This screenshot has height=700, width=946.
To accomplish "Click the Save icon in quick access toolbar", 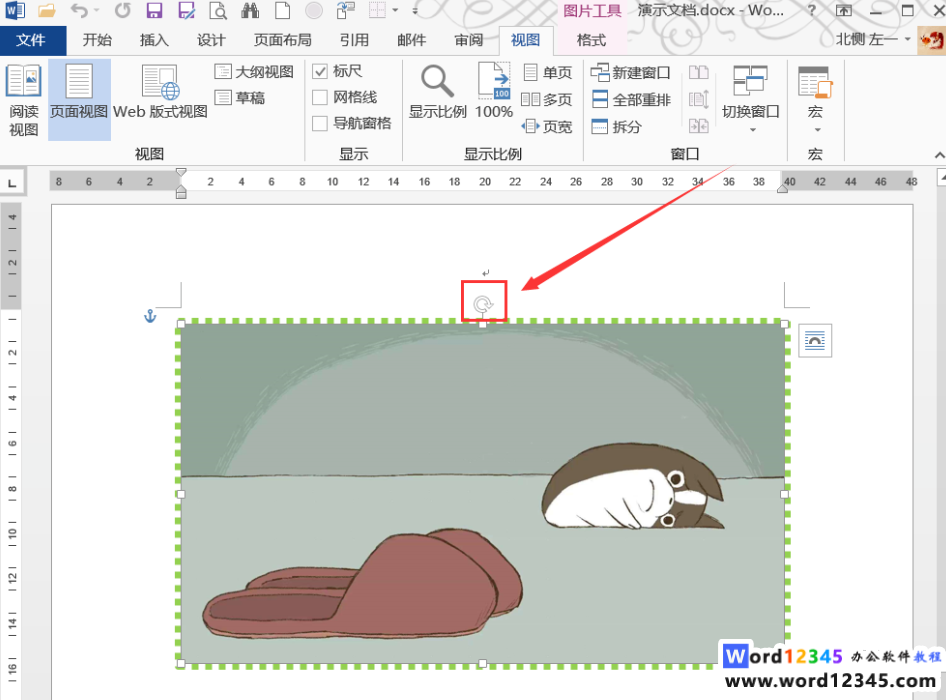I will pos(154,11).
